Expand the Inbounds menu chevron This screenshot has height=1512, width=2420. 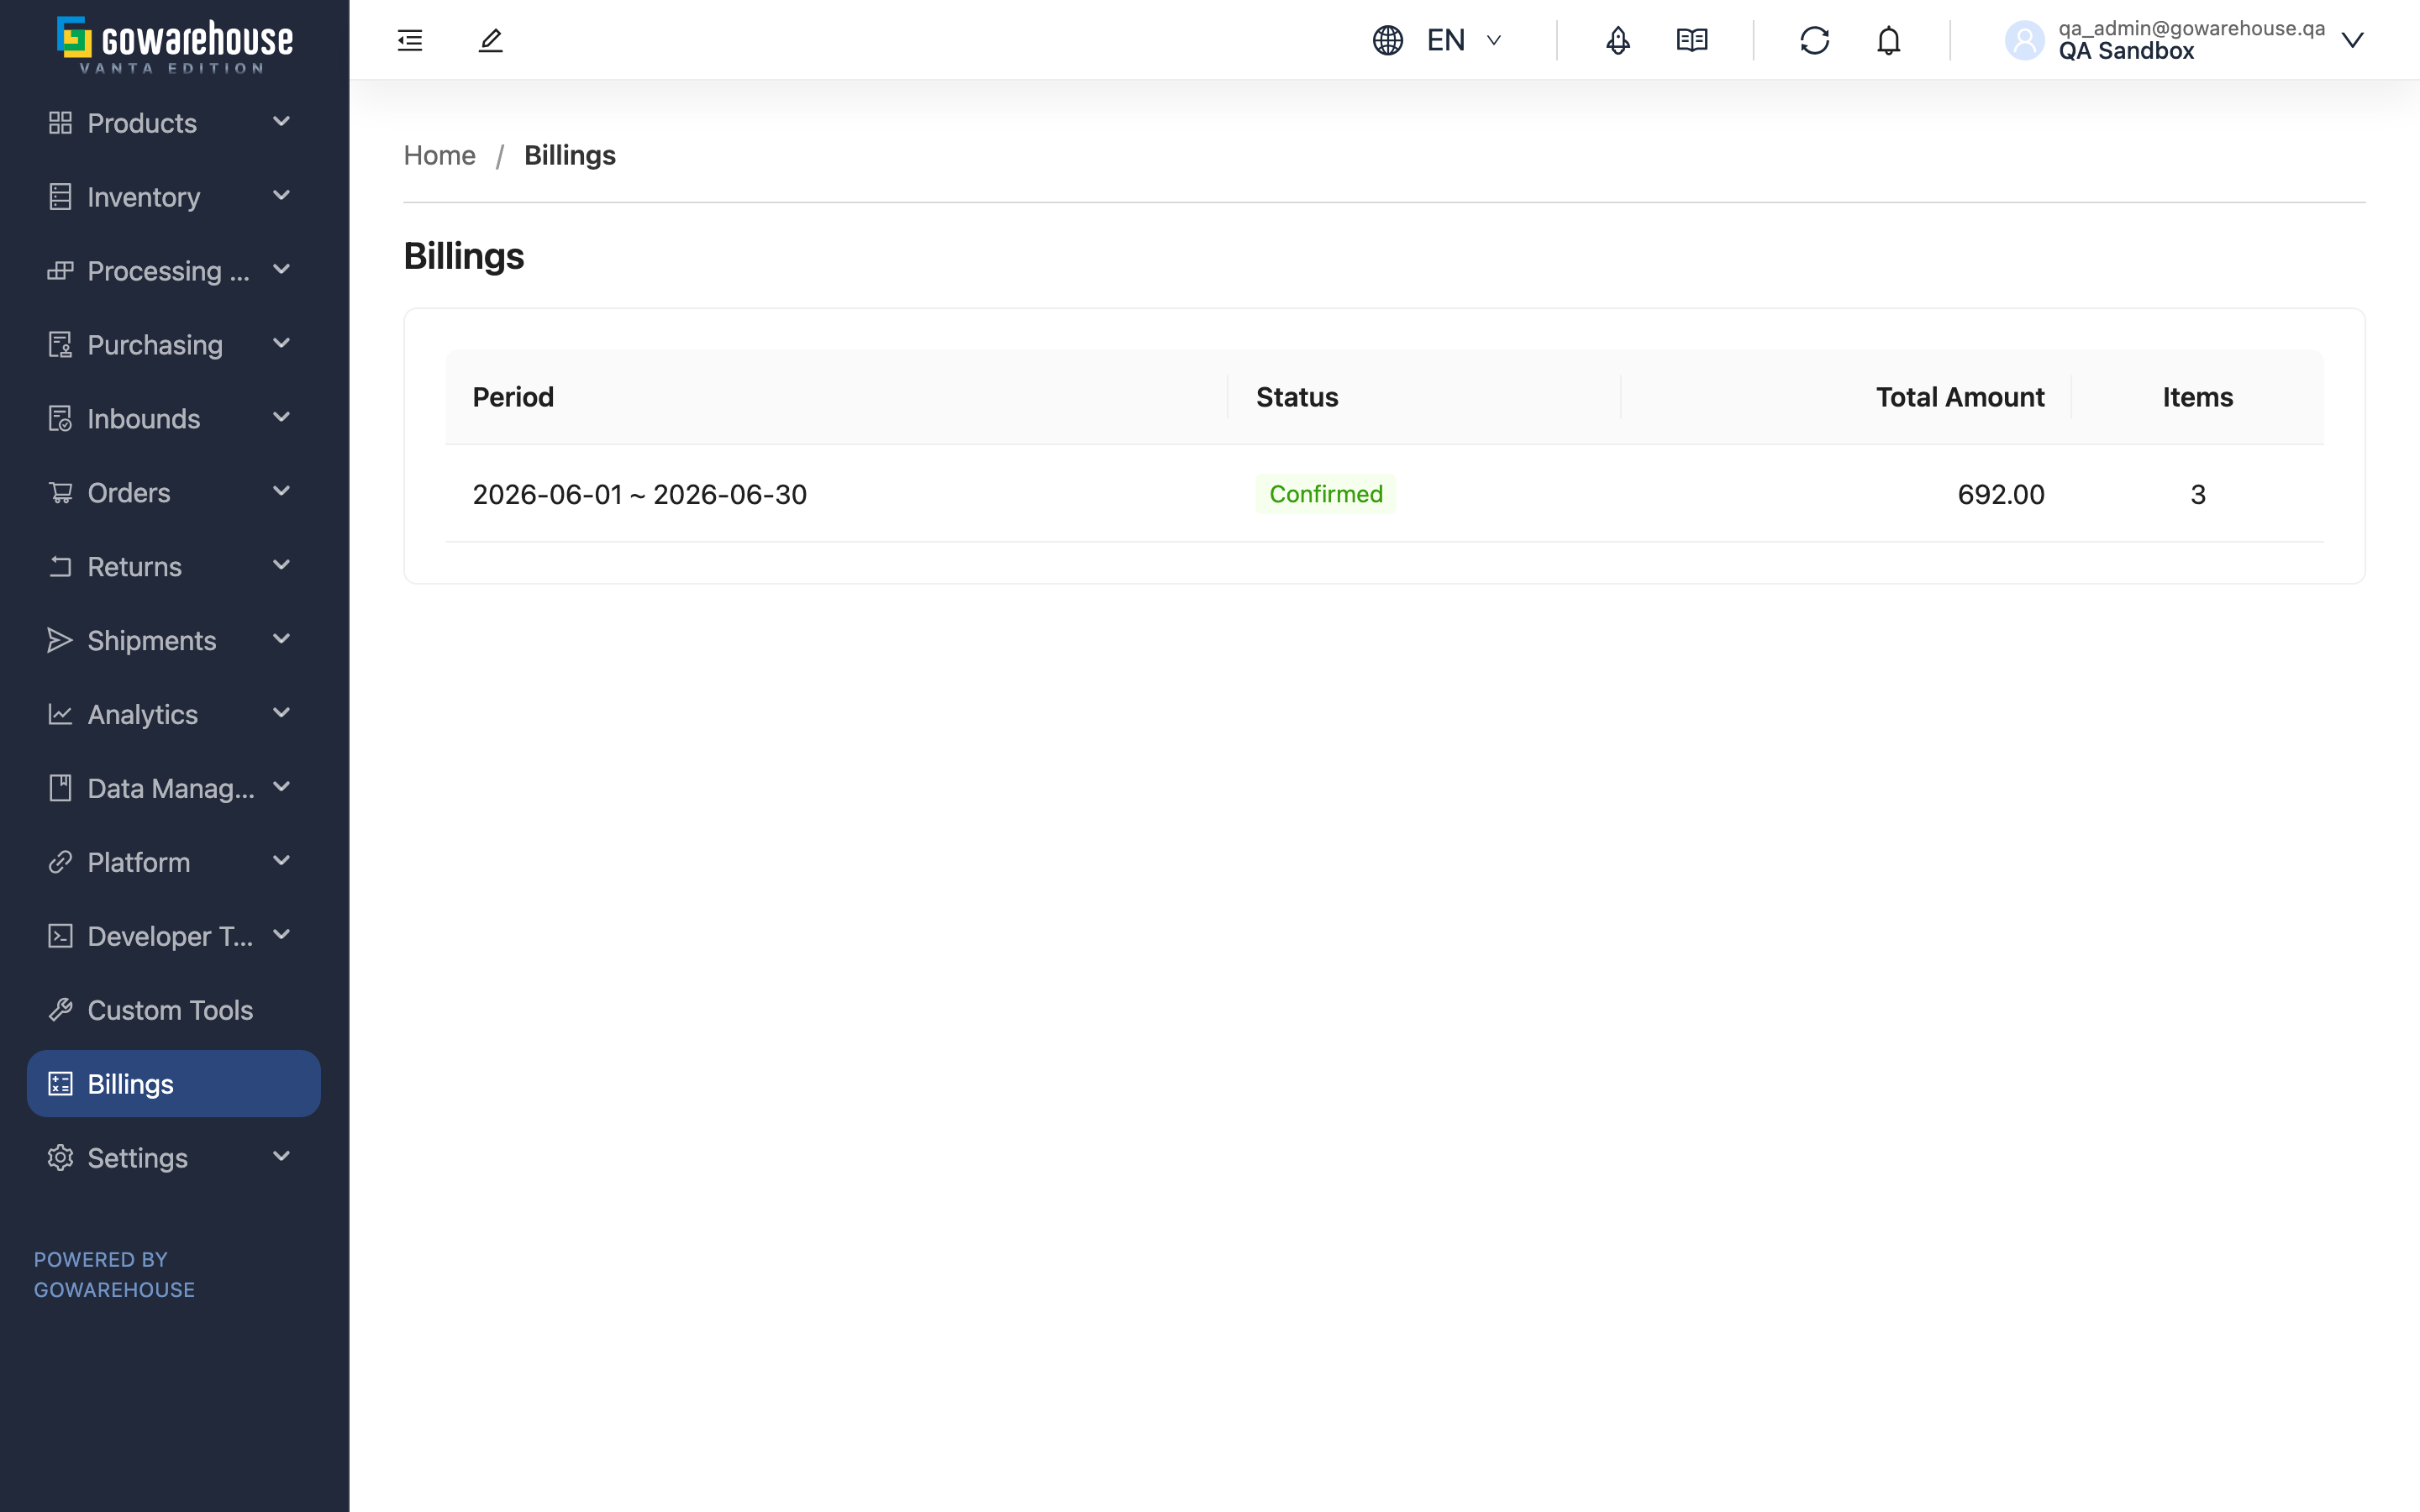click(x=282, y=418)
